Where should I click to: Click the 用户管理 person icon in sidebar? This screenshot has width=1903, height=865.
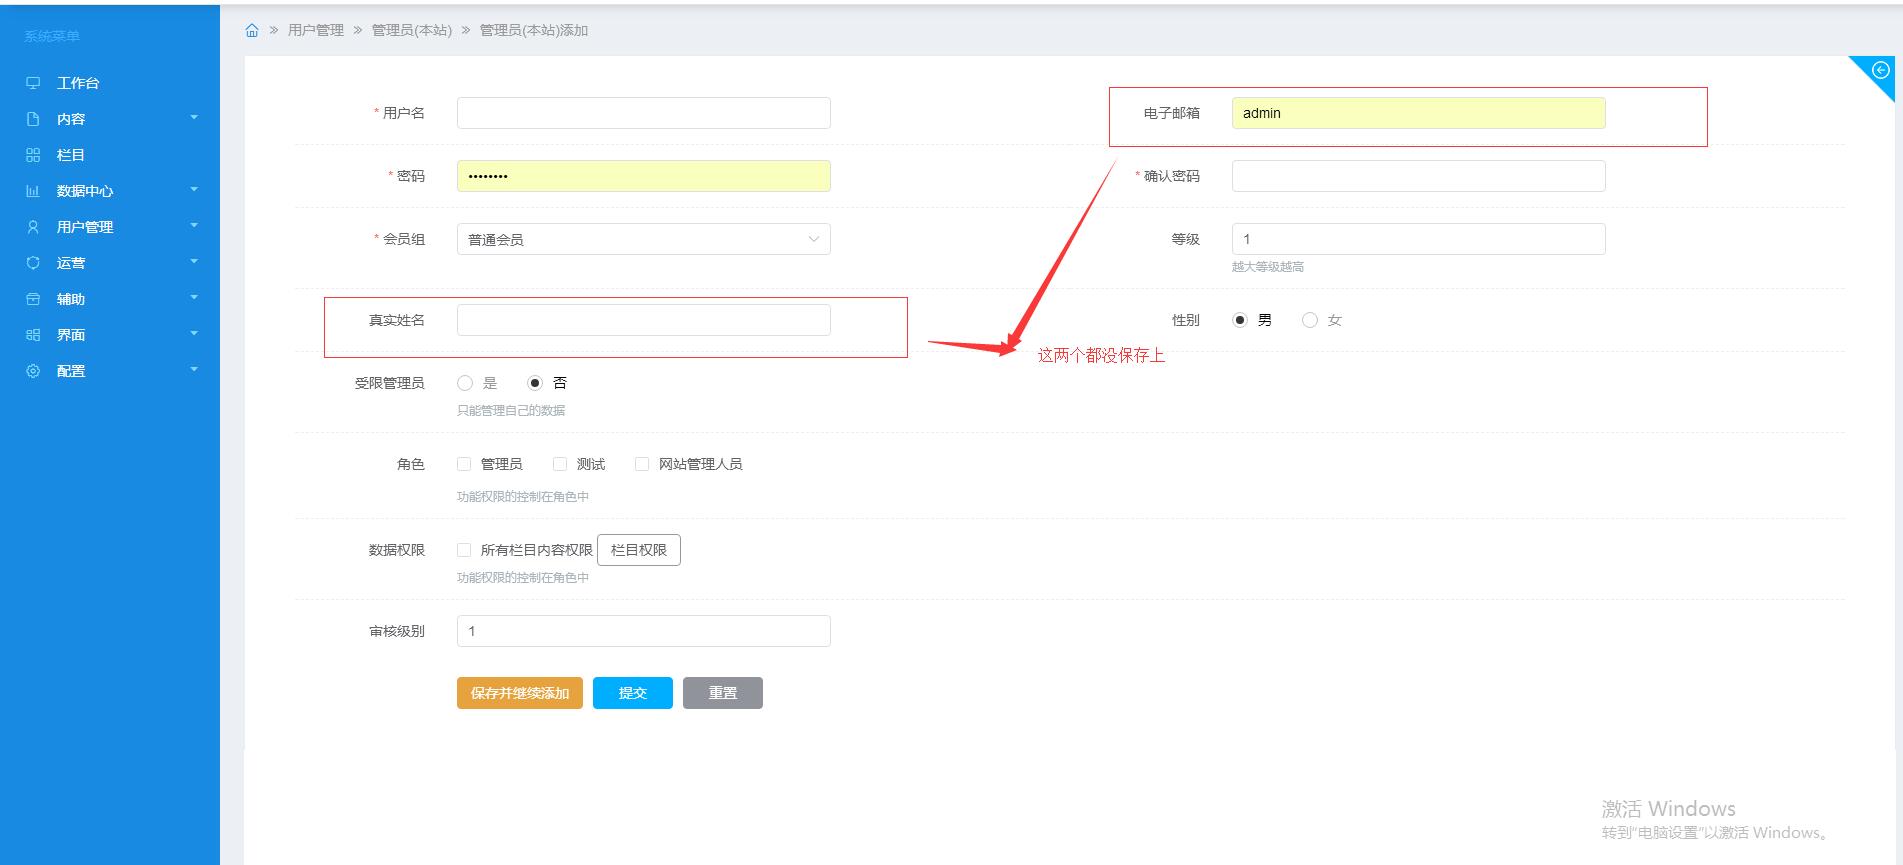pos(33,227)
